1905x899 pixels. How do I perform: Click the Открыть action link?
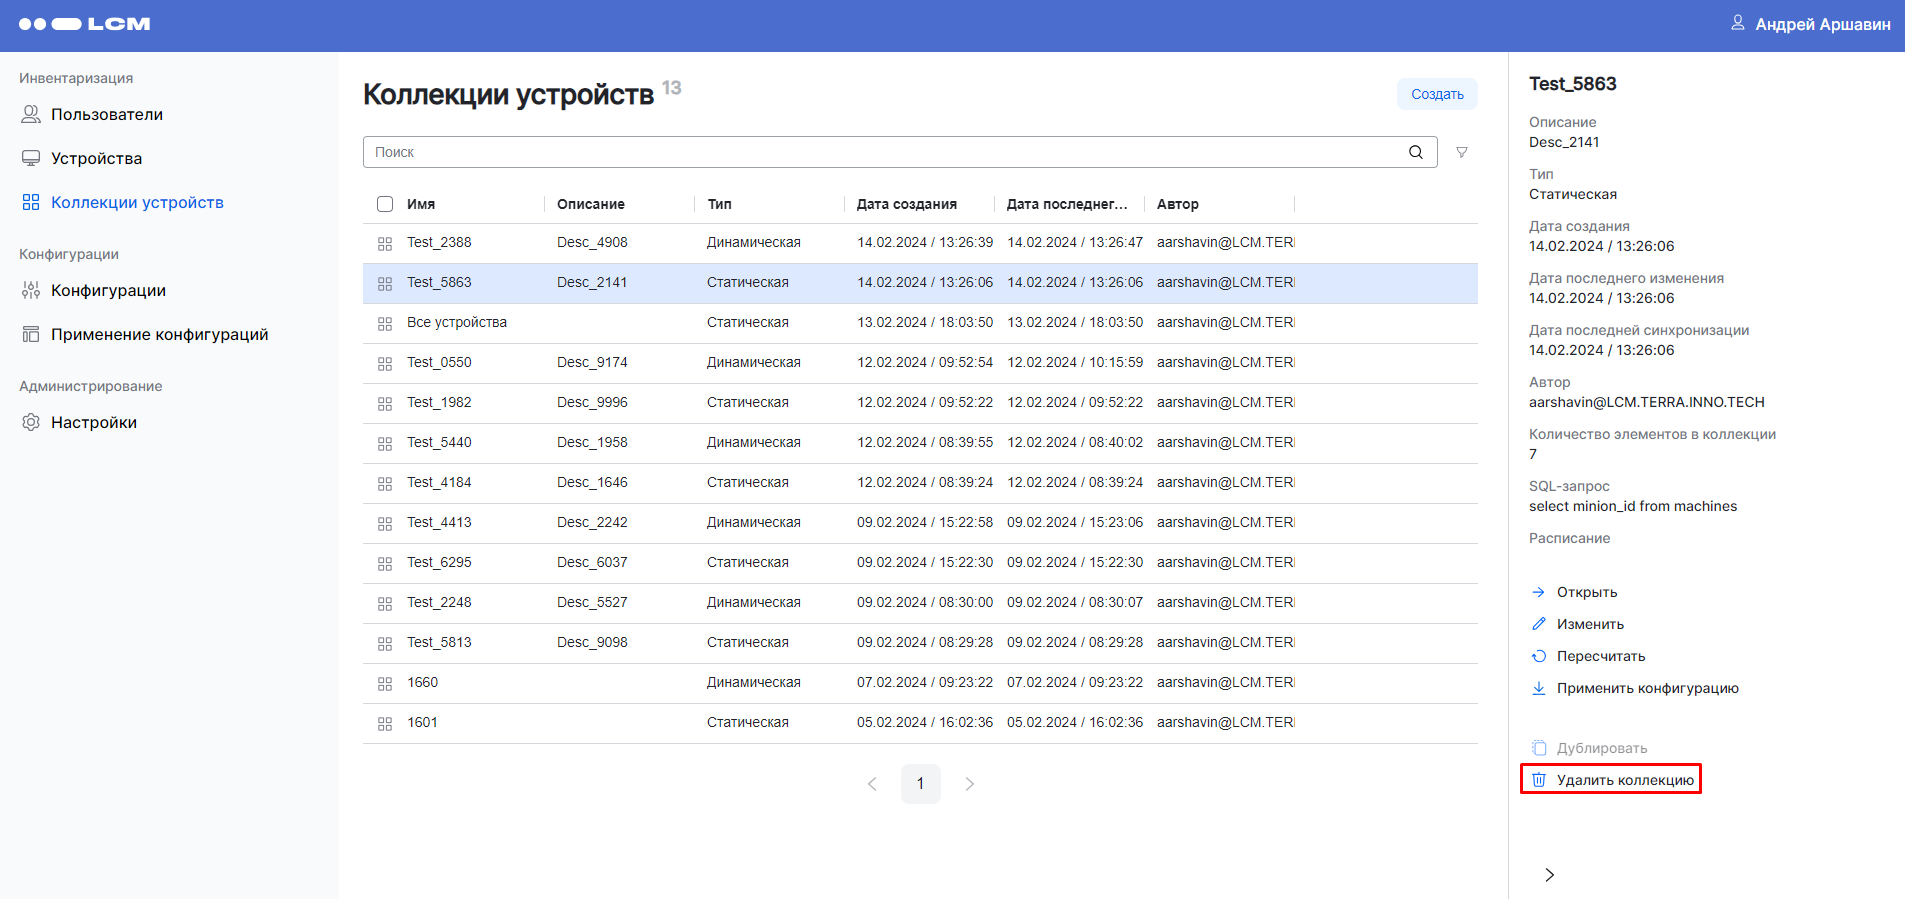pos(1586,592)
